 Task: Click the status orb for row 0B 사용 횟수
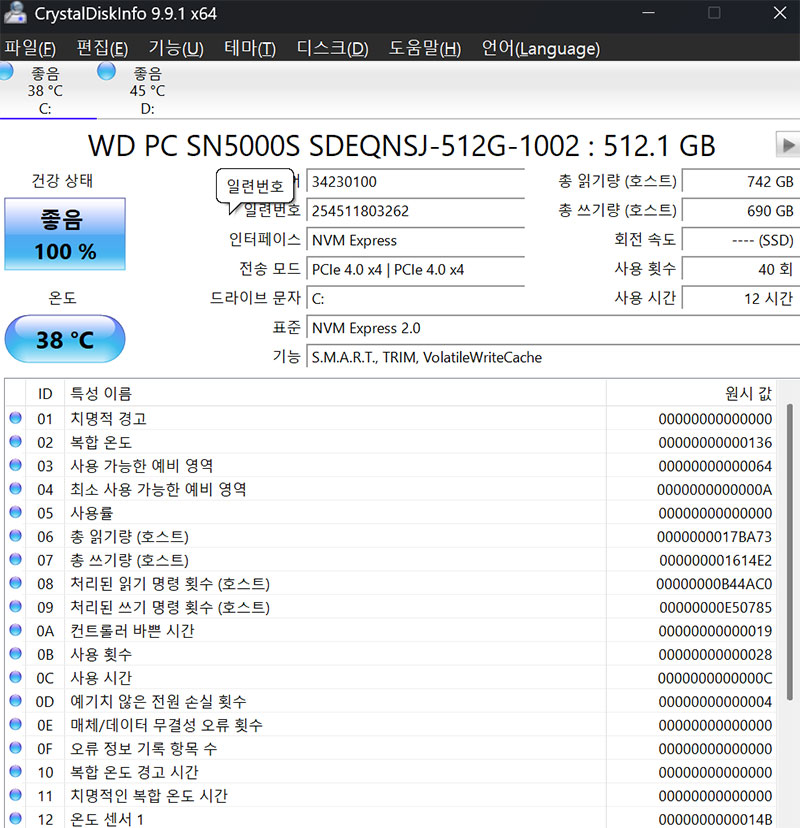click(15, 653)
